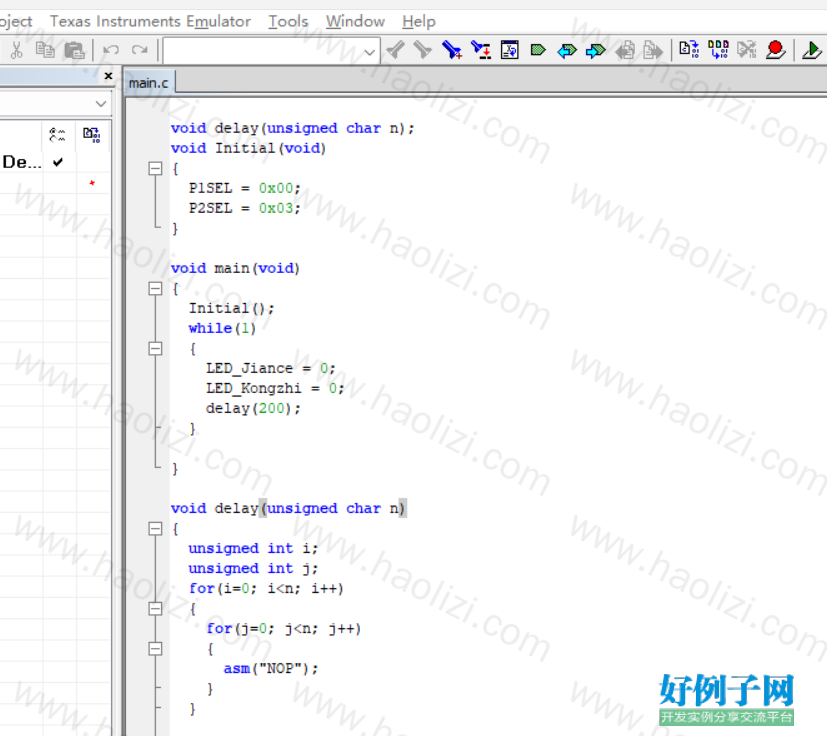Screen dimensions: 827x736
Task: Click the 'Initial();' call line
Action: point(232,309)
